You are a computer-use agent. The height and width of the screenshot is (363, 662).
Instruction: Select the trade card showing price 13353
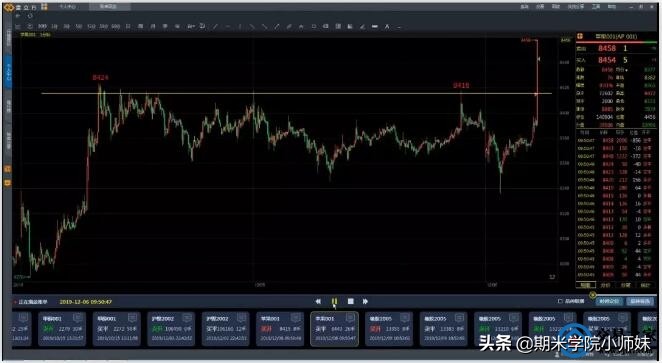(x=389, y=329)
